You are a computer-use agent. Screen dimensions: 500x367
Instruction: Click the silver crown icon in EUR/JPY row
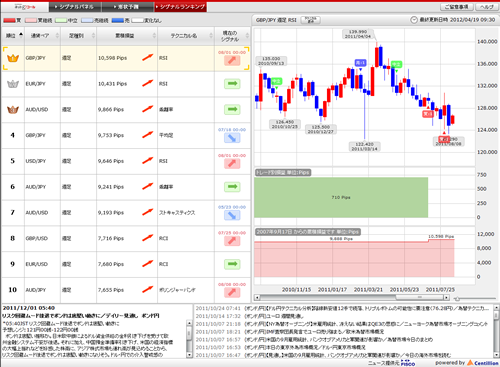(13, 84)
